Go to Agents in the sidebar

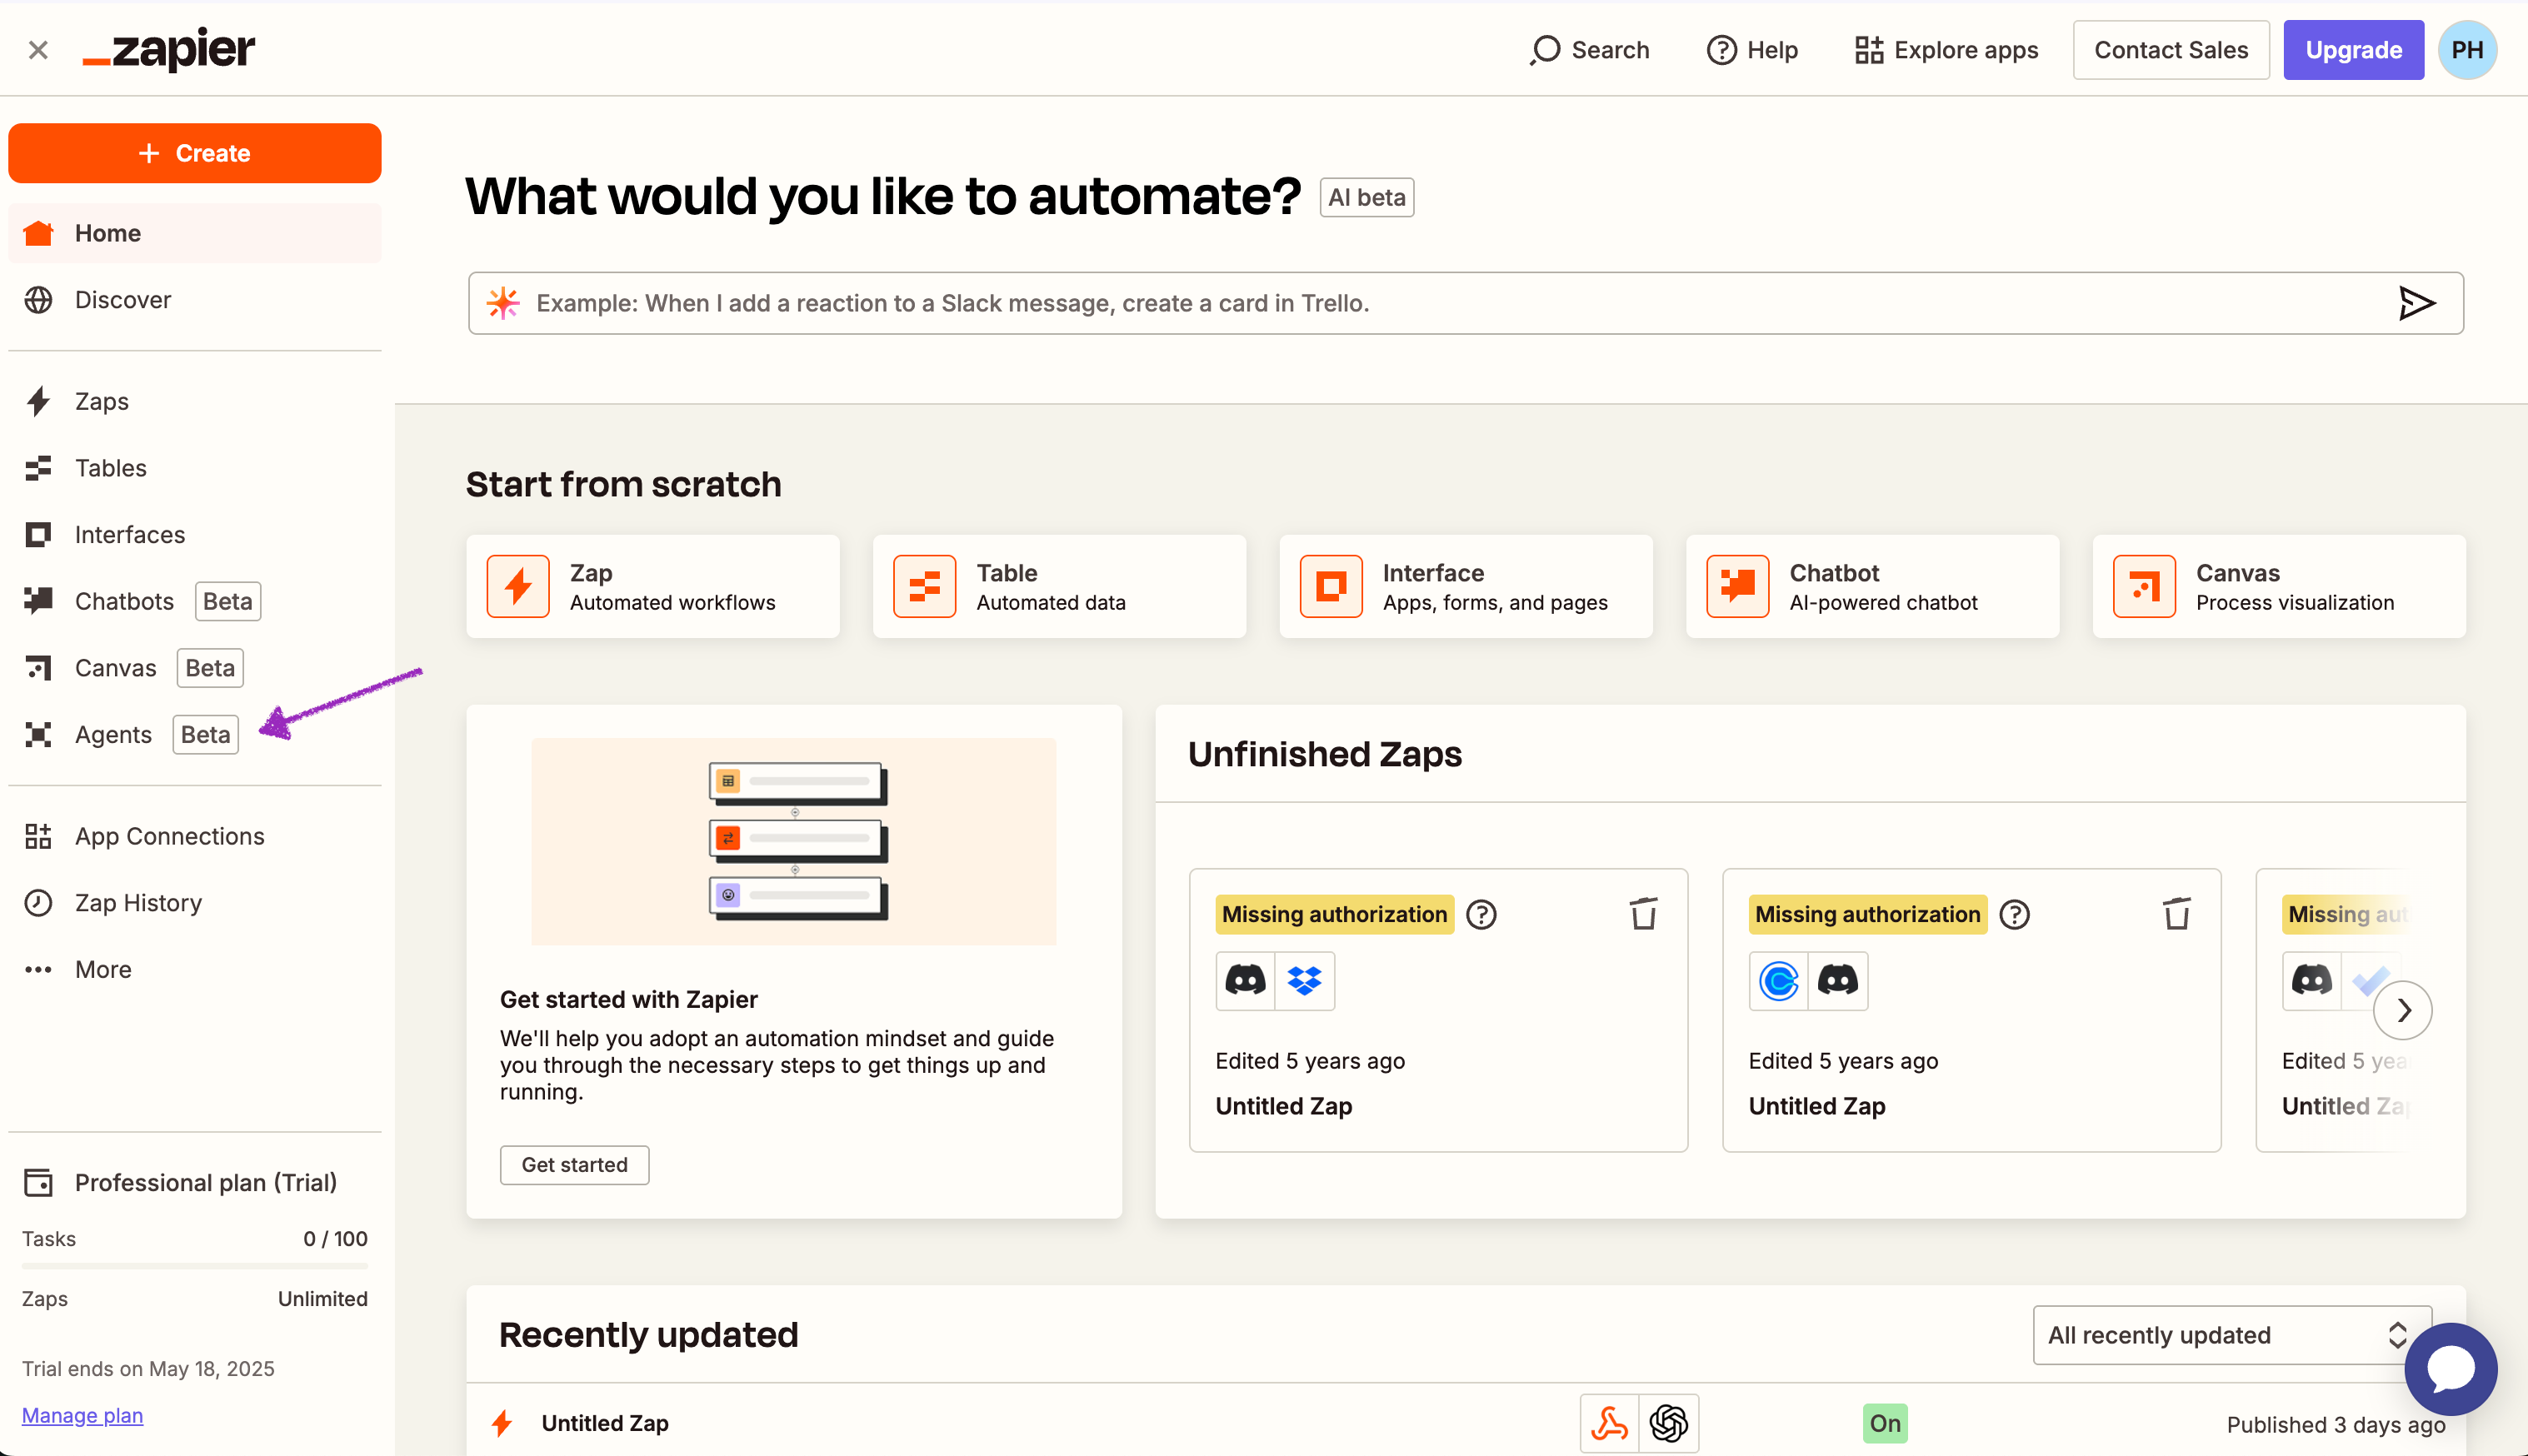(113, 735)
